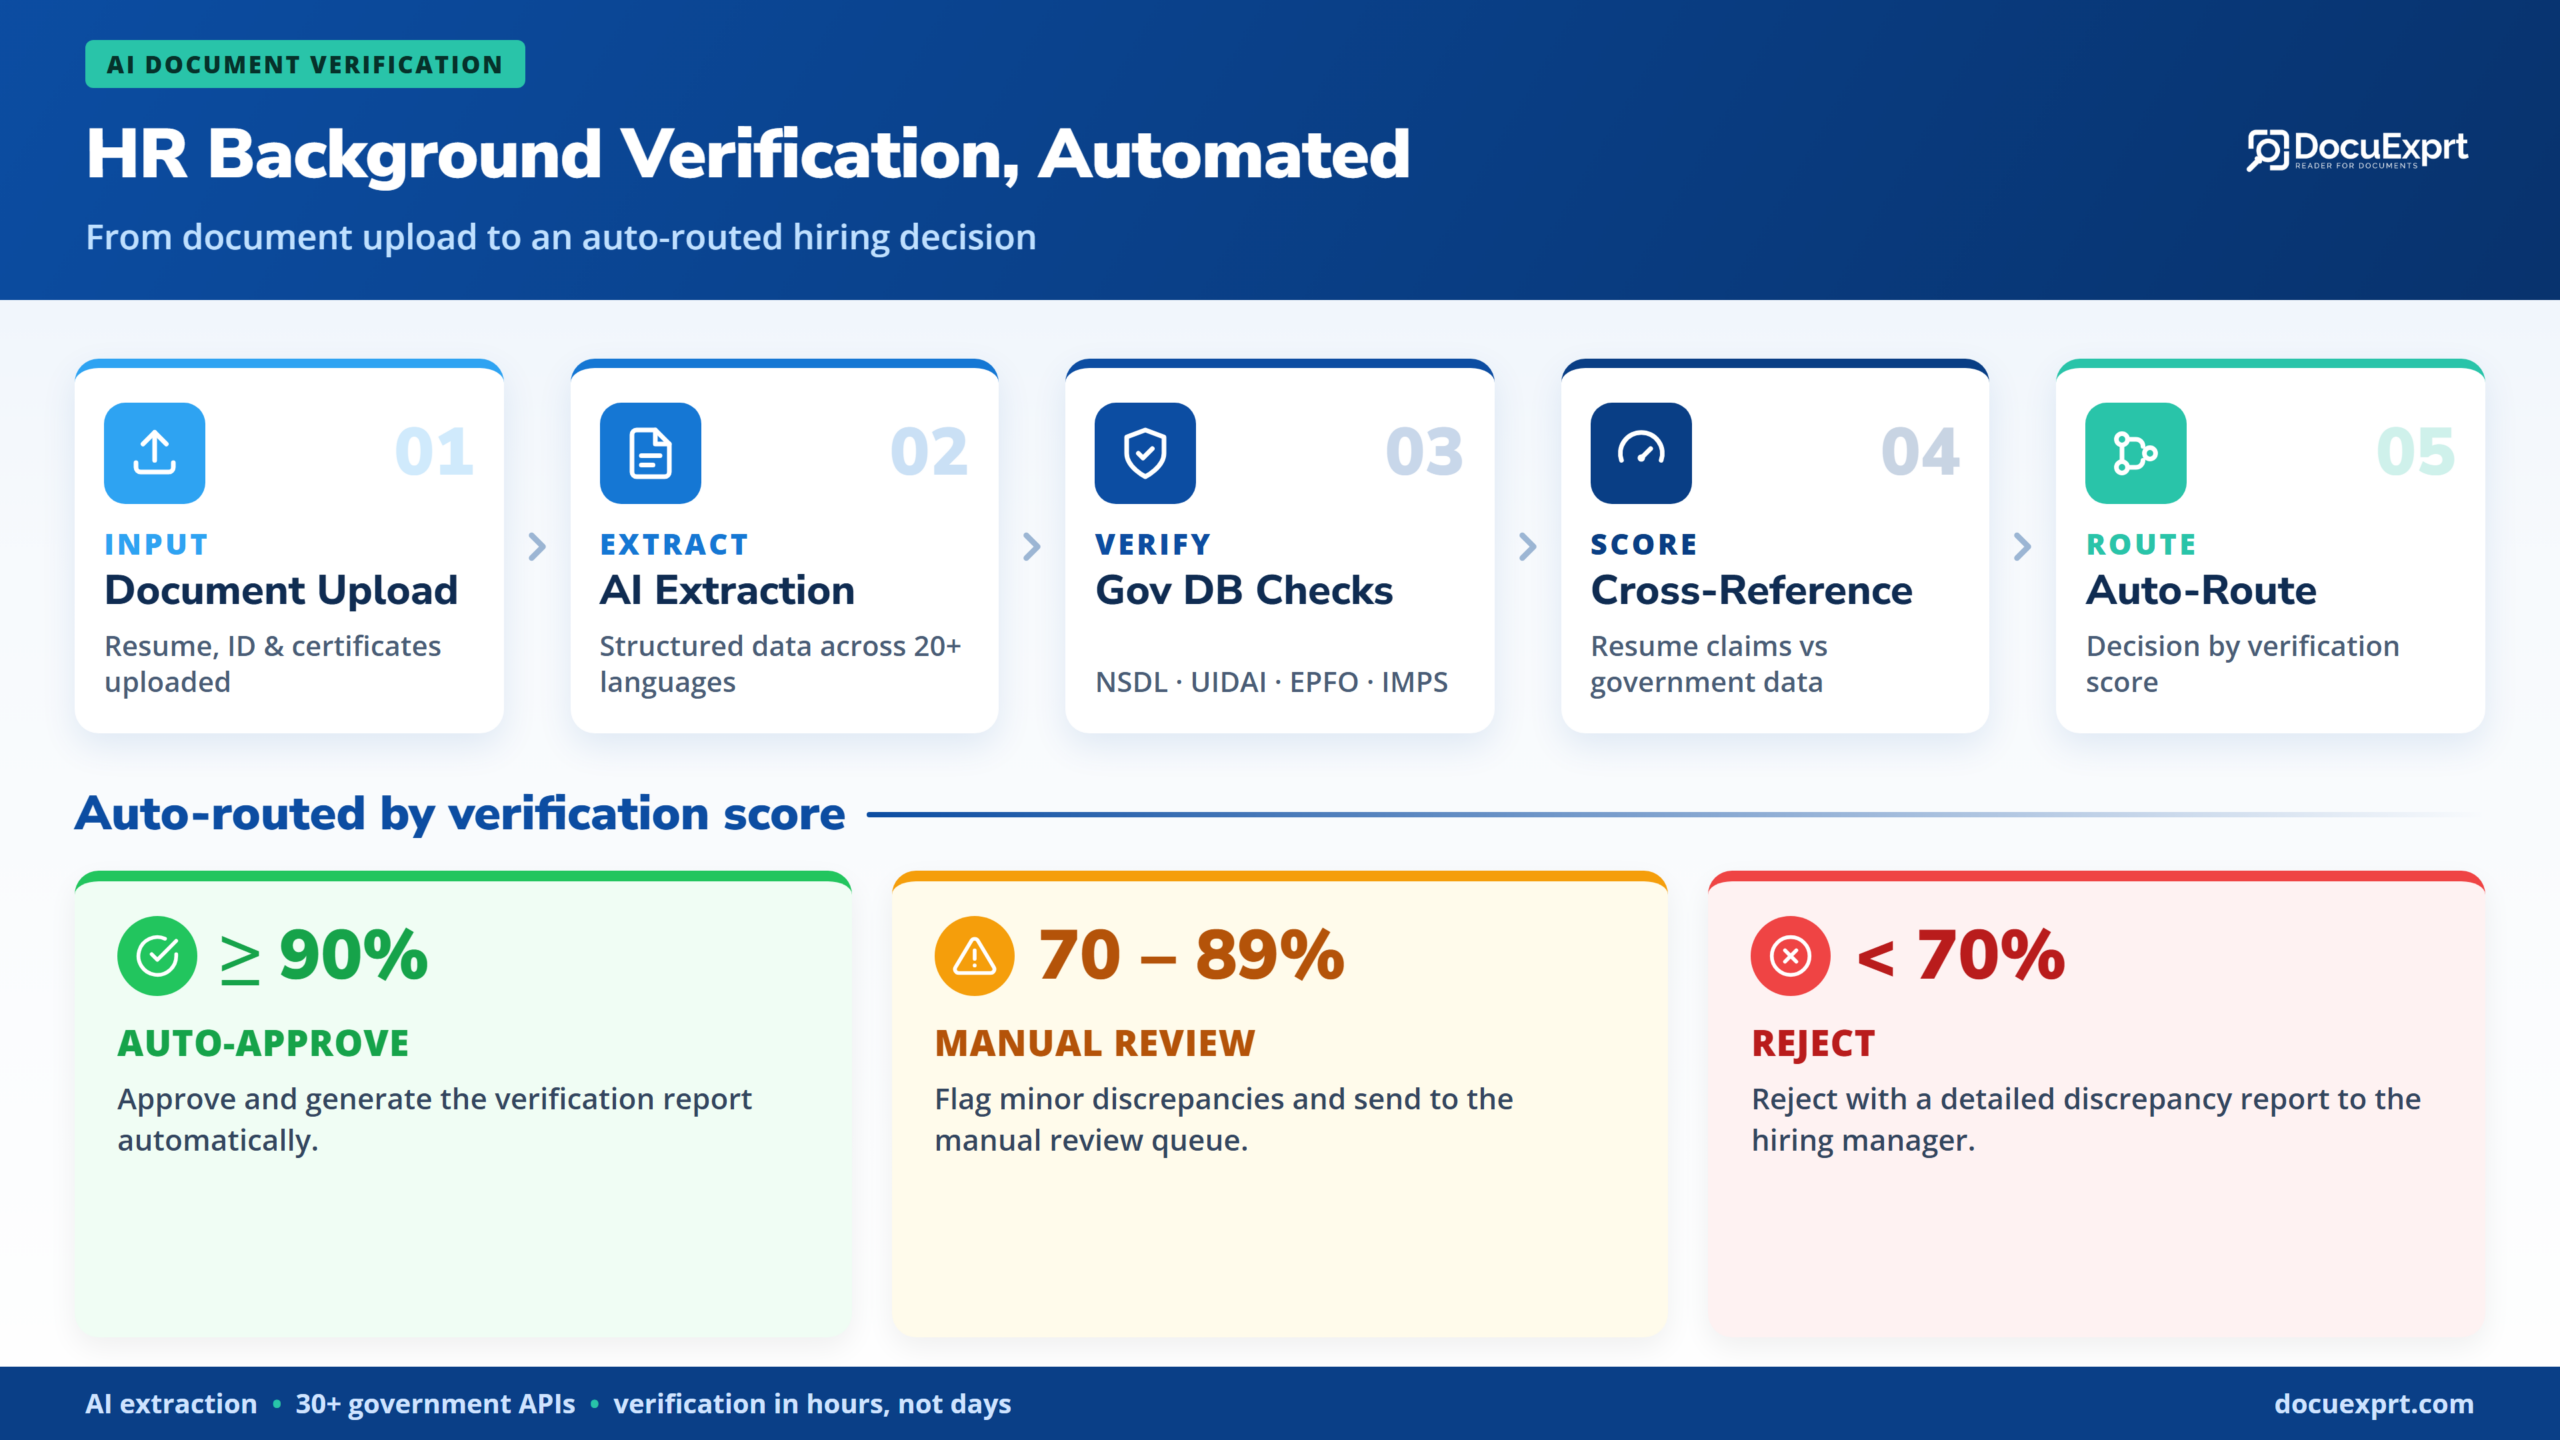Click the VERIFY label

[1153, 545]
